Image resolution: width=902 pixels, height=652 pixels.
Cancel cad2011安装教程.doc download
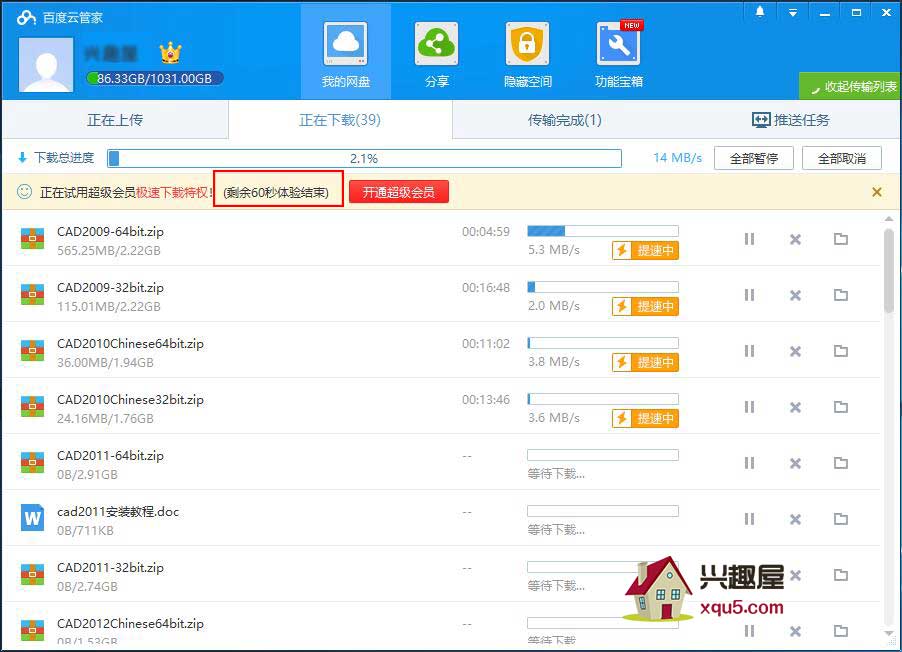(x=795, y=519)
